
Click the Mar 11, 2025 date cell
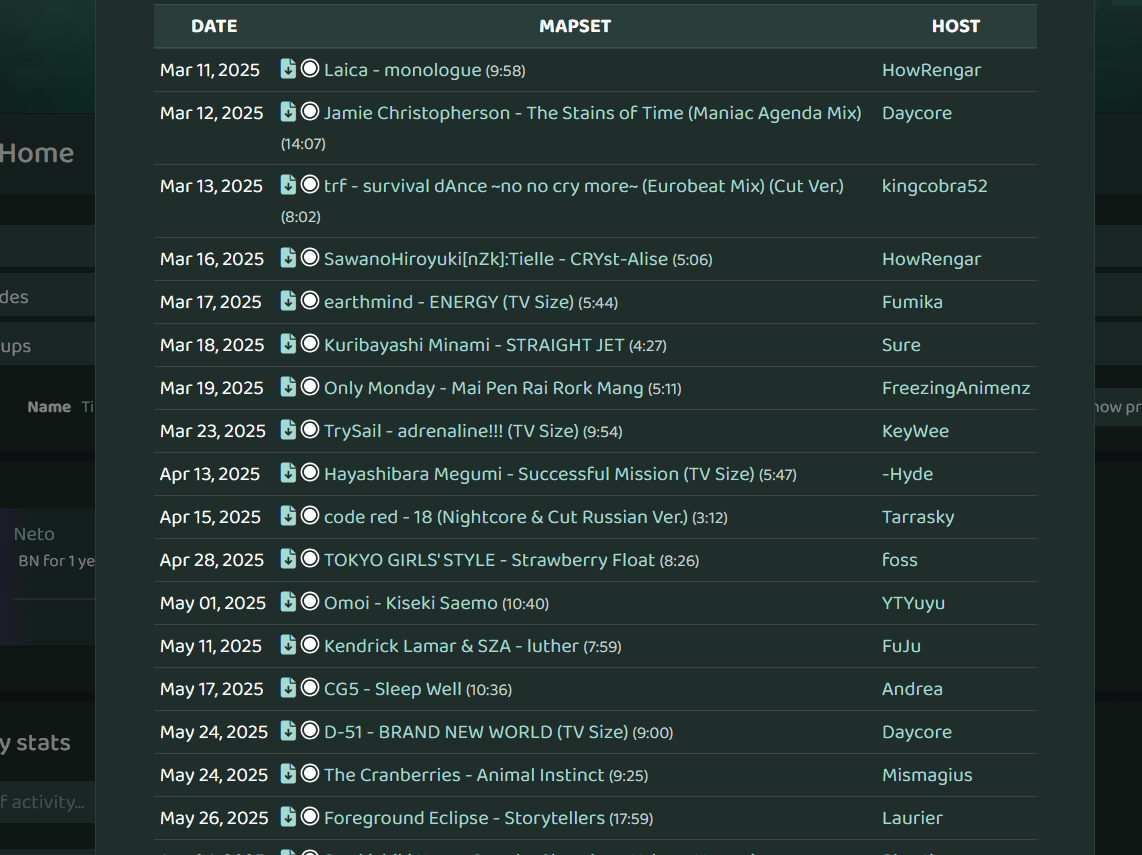(210, 70)
